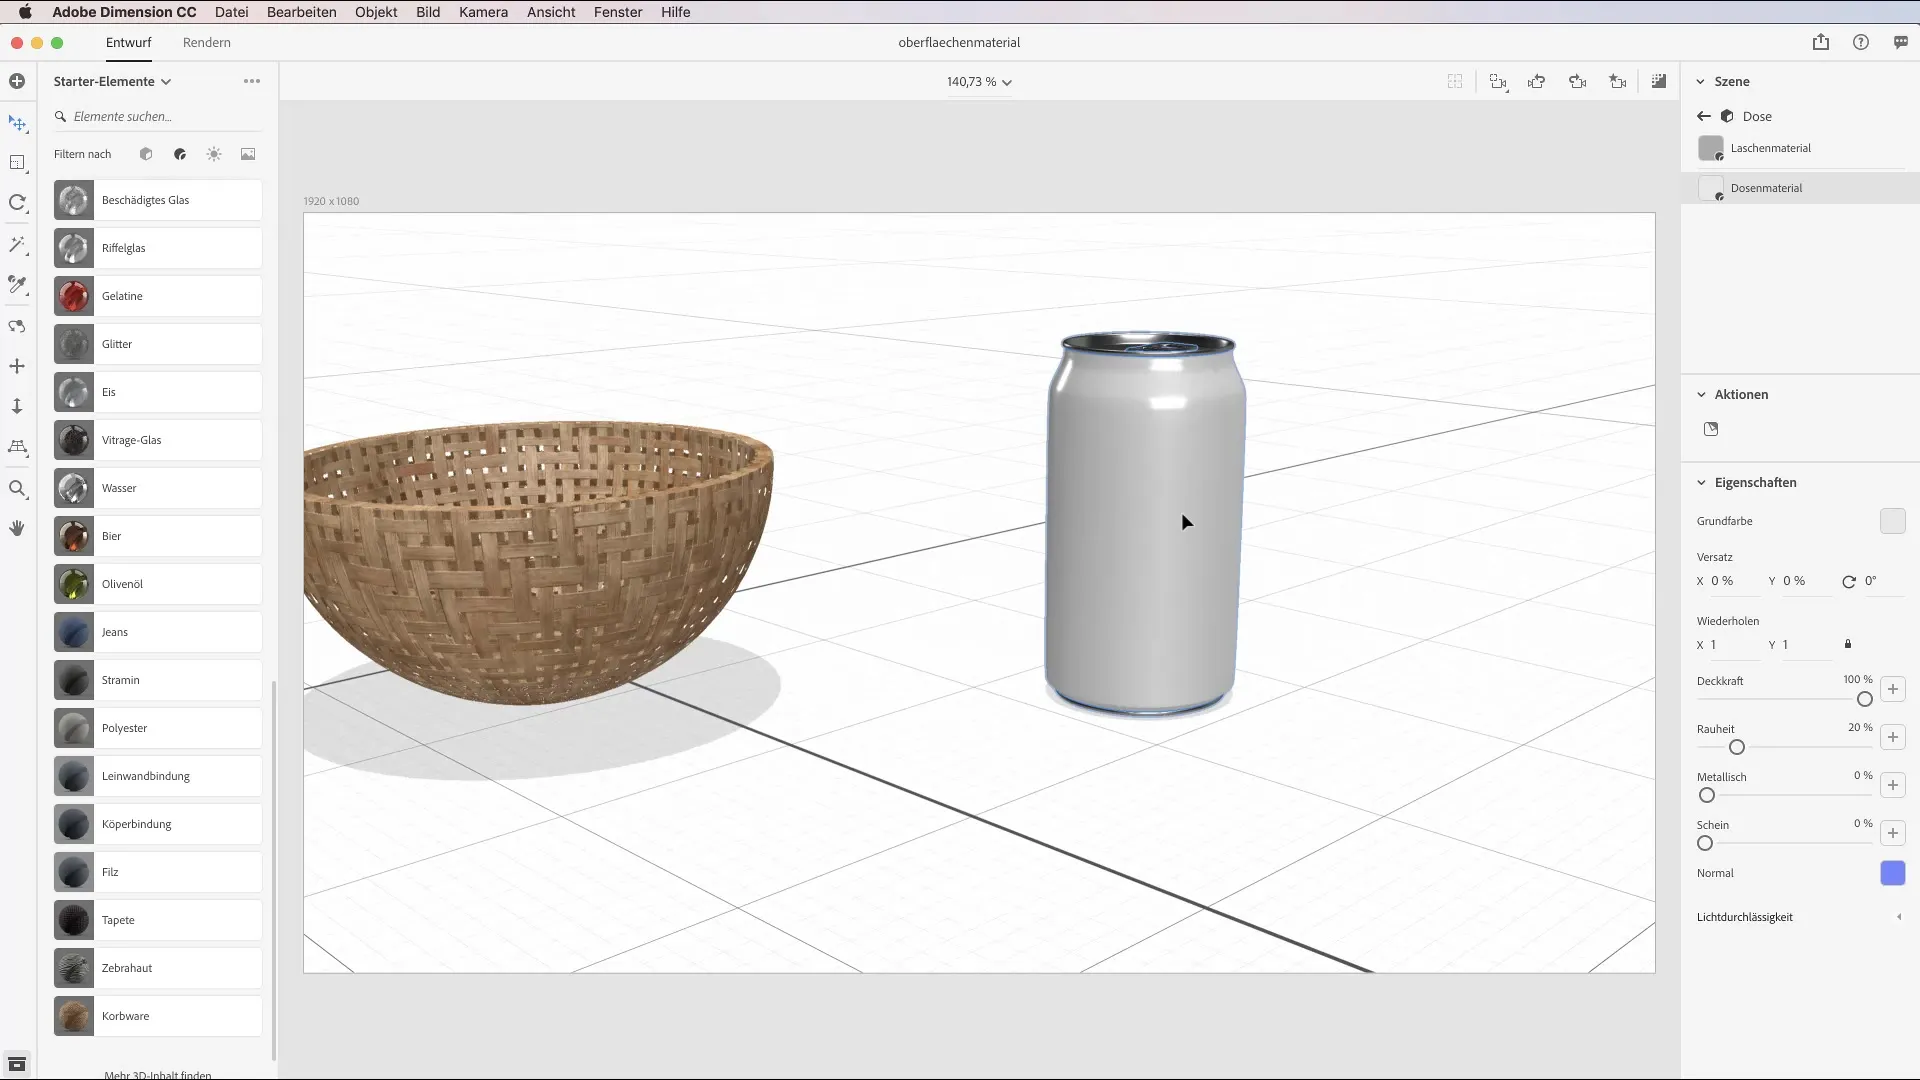Toggle the content panel icon at bottom left
1920x1080 pixels.
pos(17,1064)
